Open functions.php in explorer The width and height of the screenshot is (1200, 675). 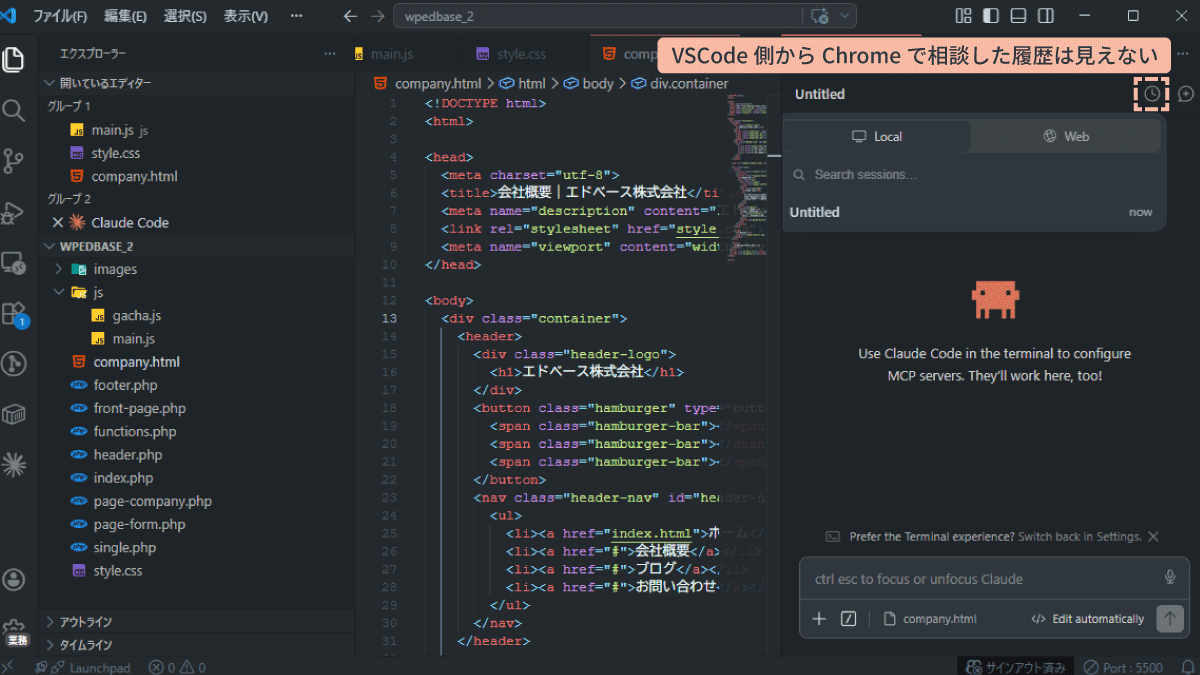point(135,431)
